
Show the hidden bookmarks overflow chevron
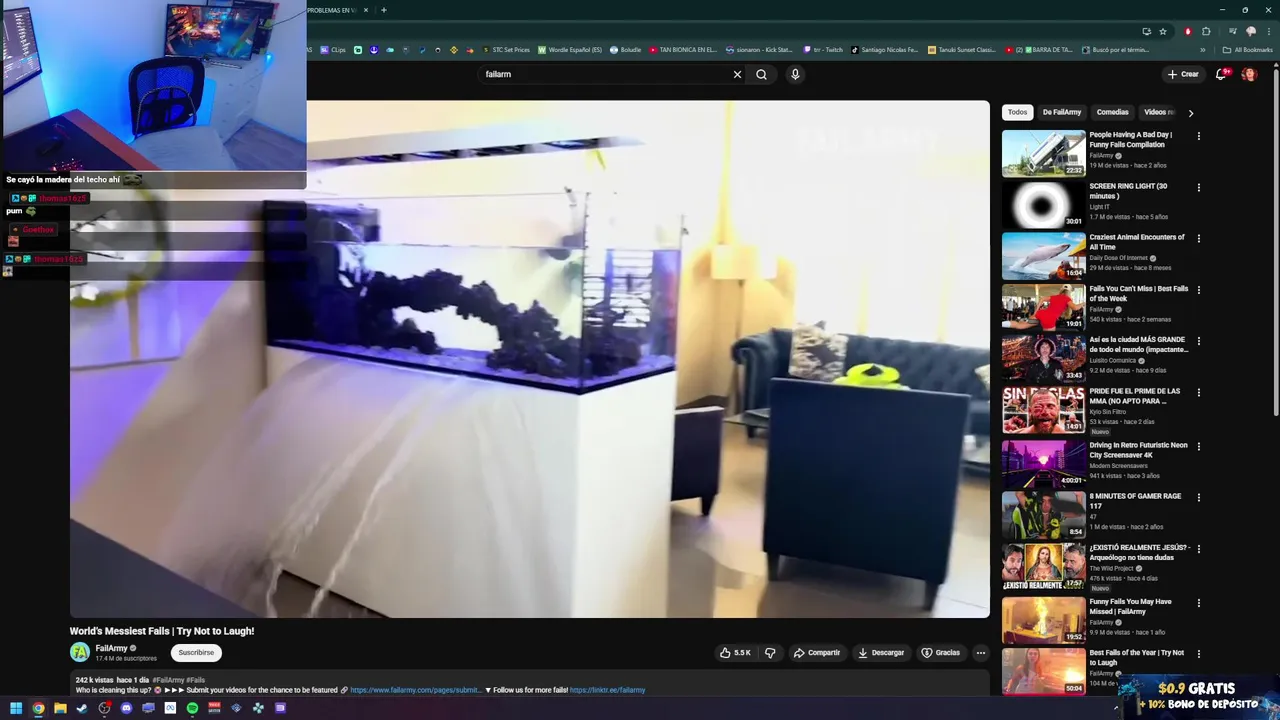1204,50
